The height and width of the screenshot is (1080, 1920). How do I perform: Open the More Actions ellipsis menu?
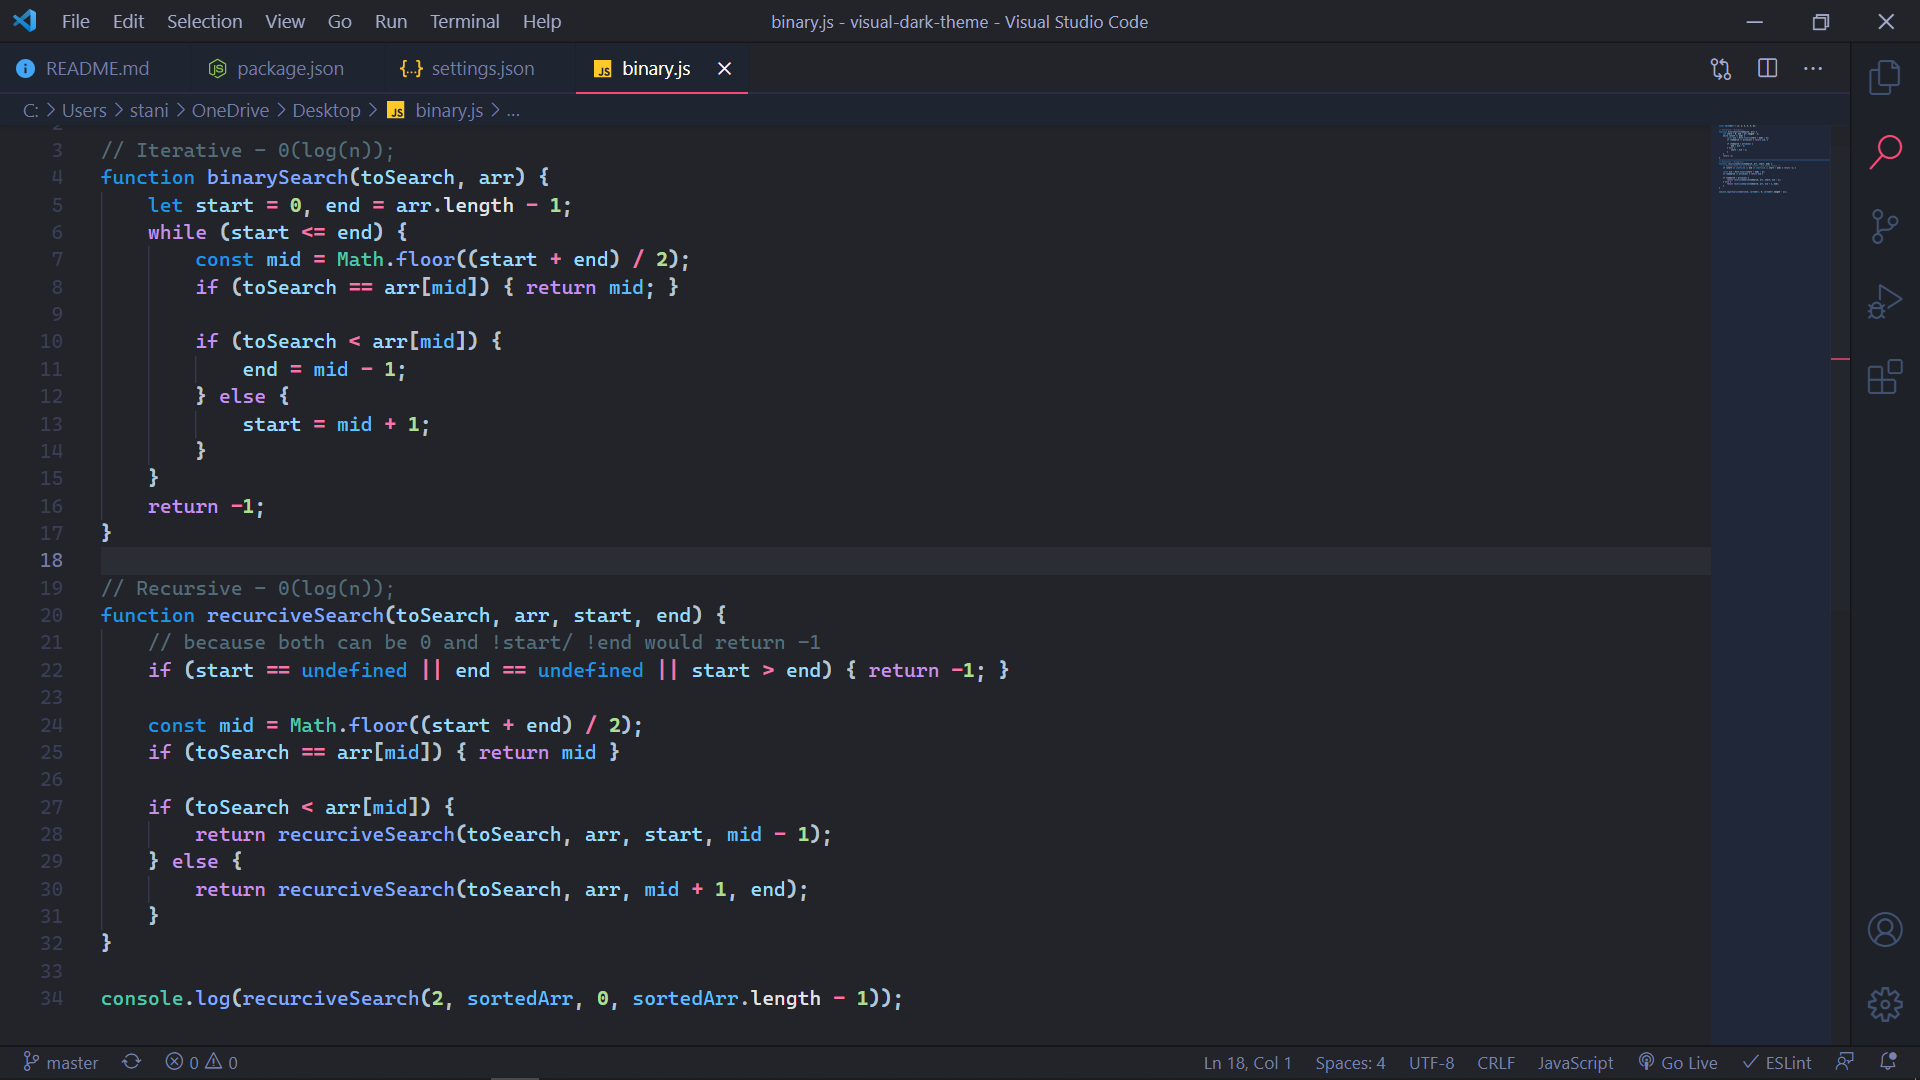coord(1813,69)
